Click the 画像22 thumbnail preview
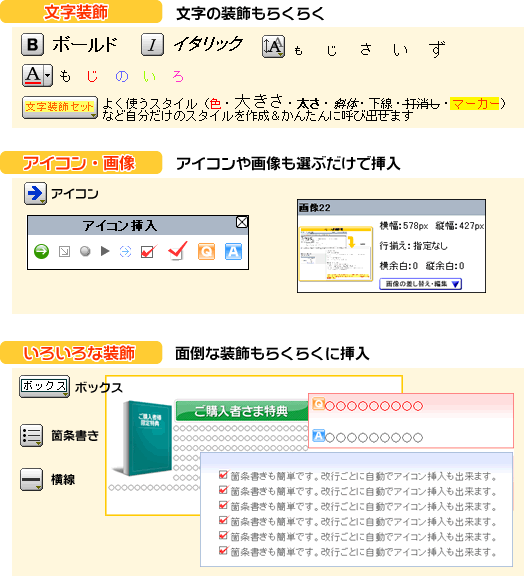Image resolution: width=524 pixels, height=576 pixels. coord(336,254)
